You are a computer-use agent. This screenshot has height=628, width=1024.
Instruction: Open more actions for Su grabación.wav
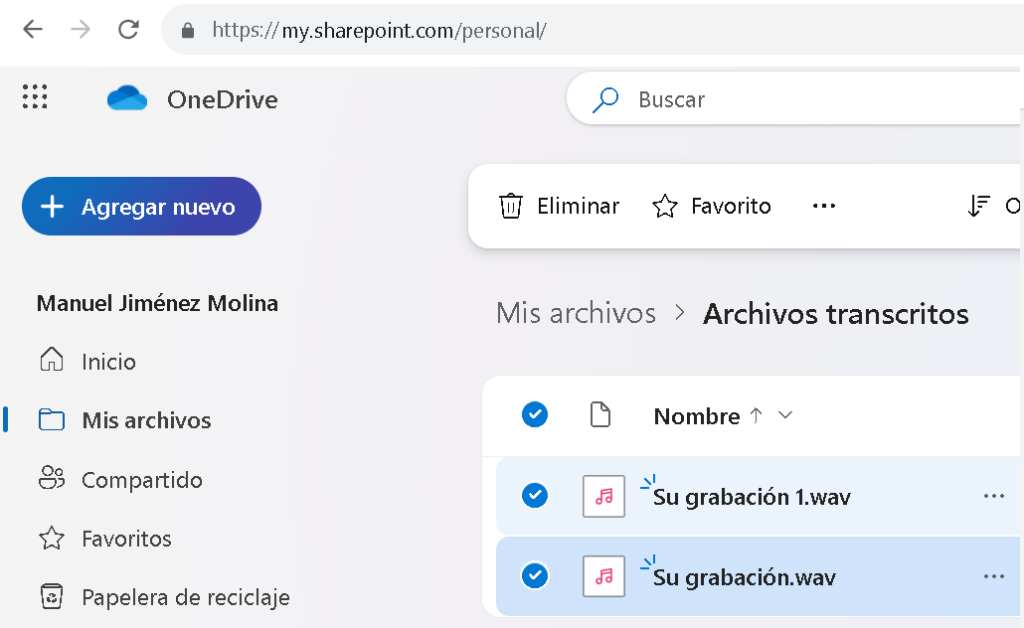(x=994, y=576)
